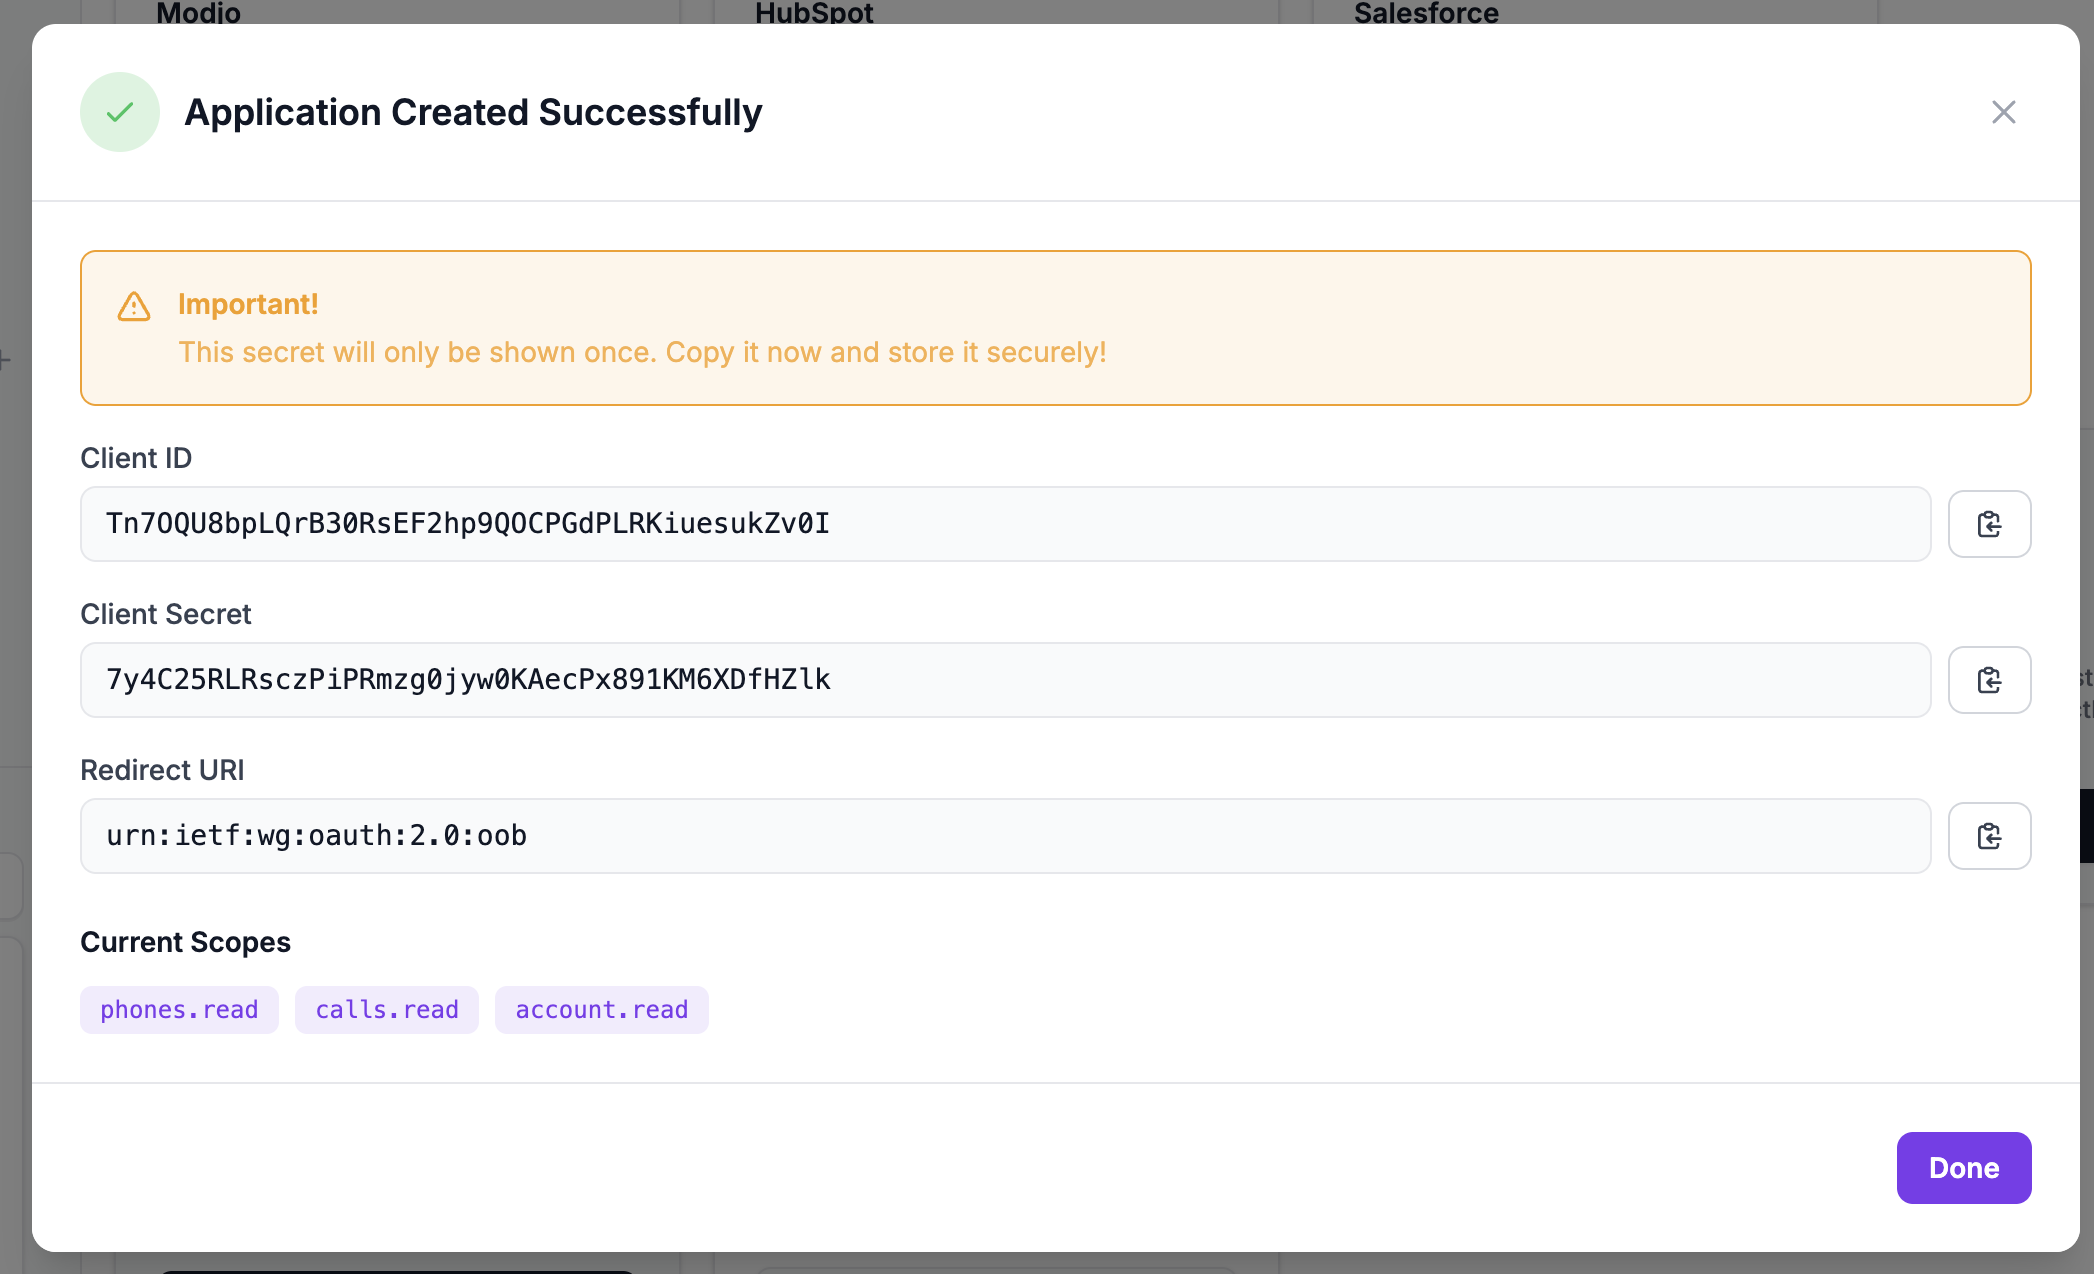This screenshot has width=2094, height=1274.
Task: Copy the Redirect URI value
Action: [1988, 835]
